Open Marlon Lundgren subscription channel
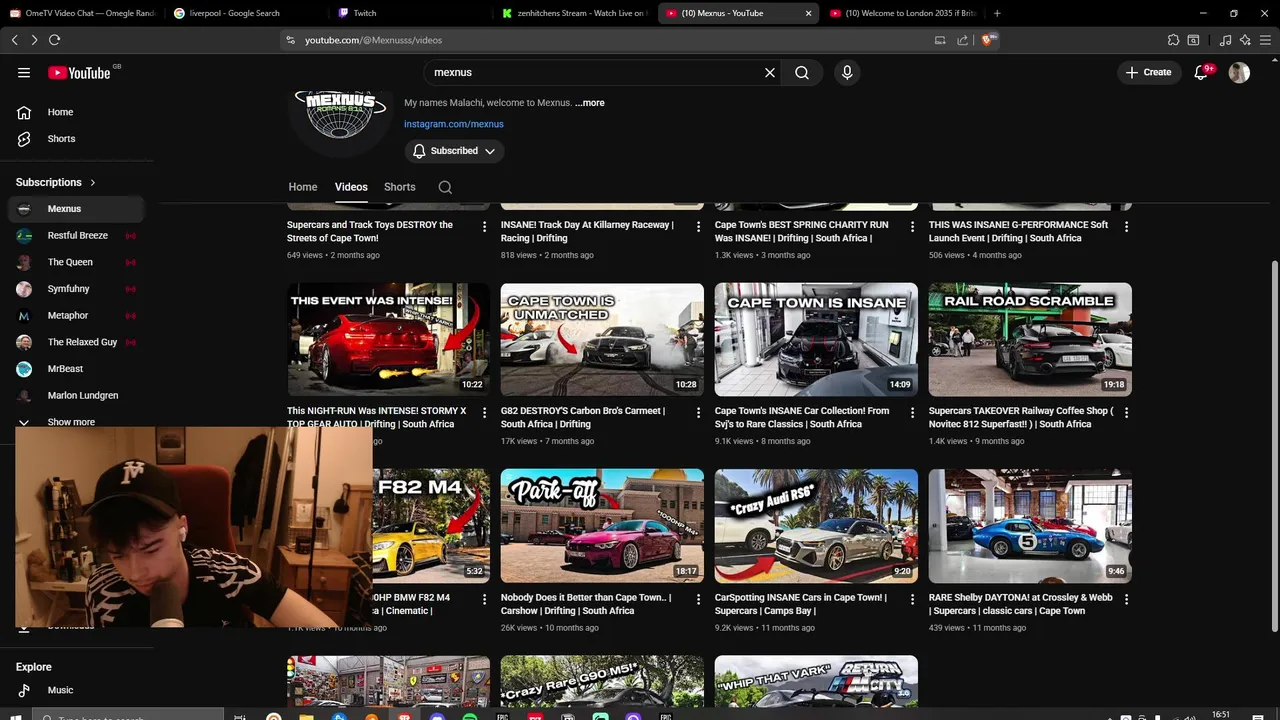Screen dimensions: 1280x720 tap(77, 395)
